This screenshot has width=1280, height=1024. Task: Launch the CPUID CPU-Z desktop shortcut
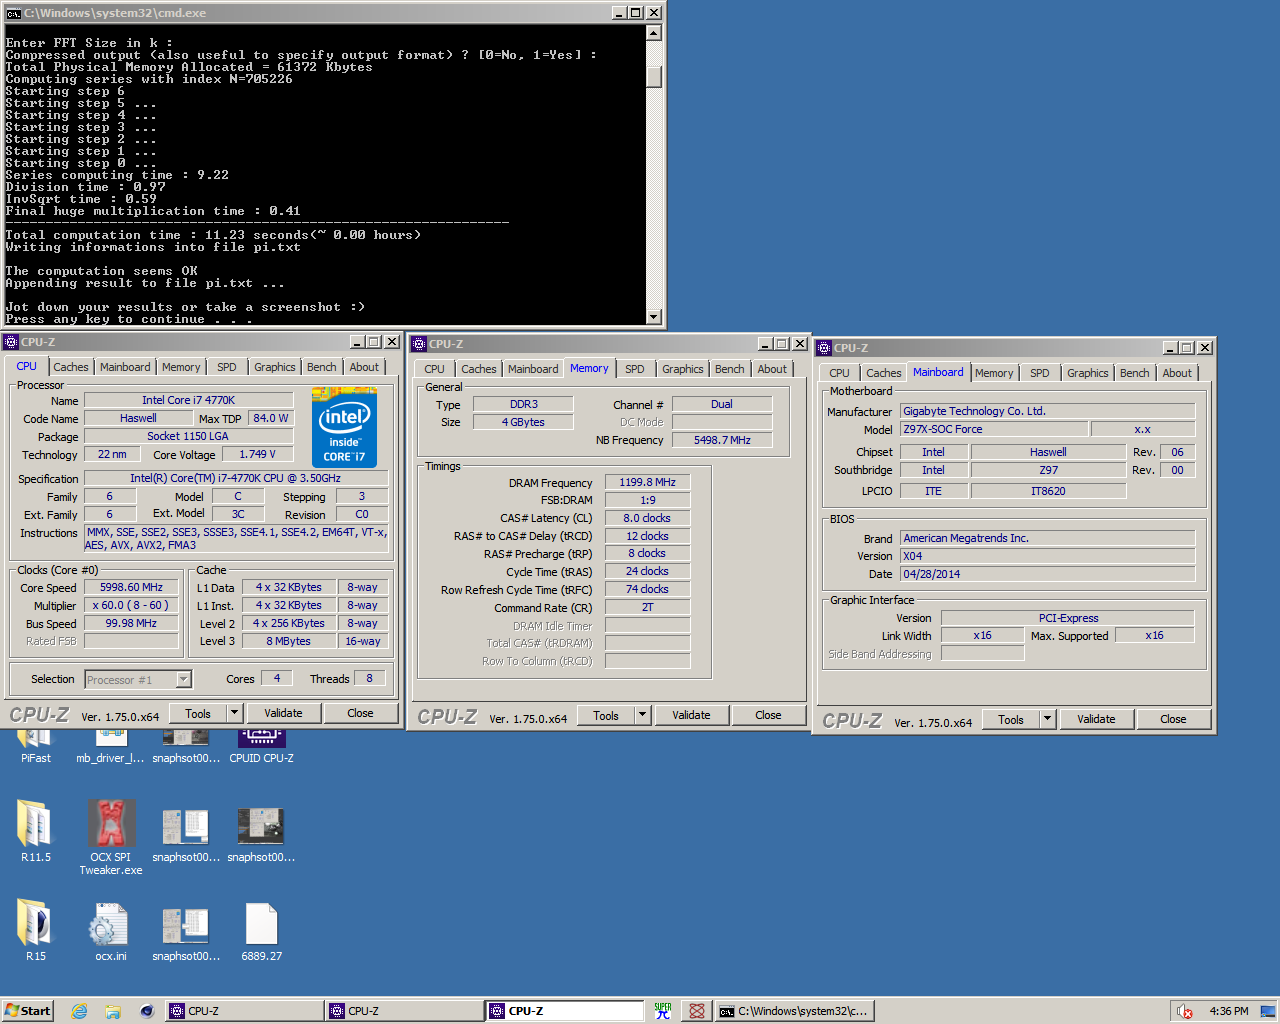[x=261, y=745]
